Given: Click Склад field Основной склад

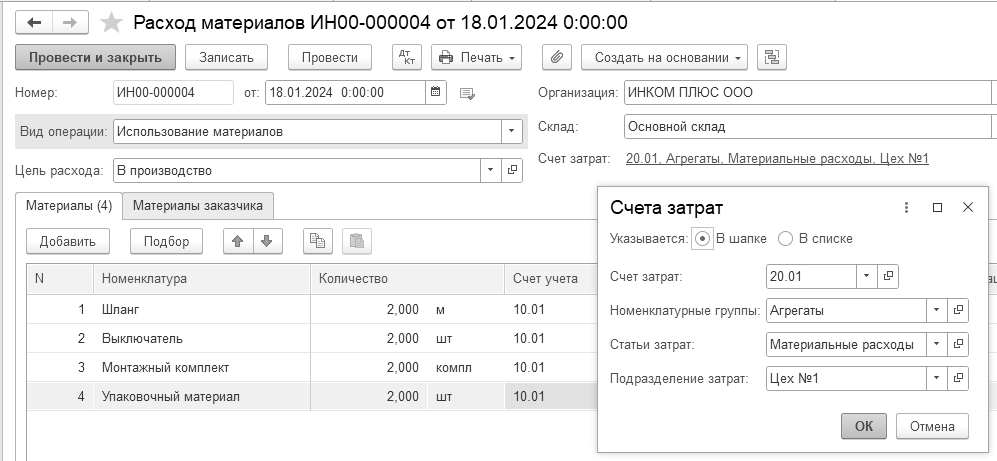Looking at the screenshot, I should click(x=808, y=127).
